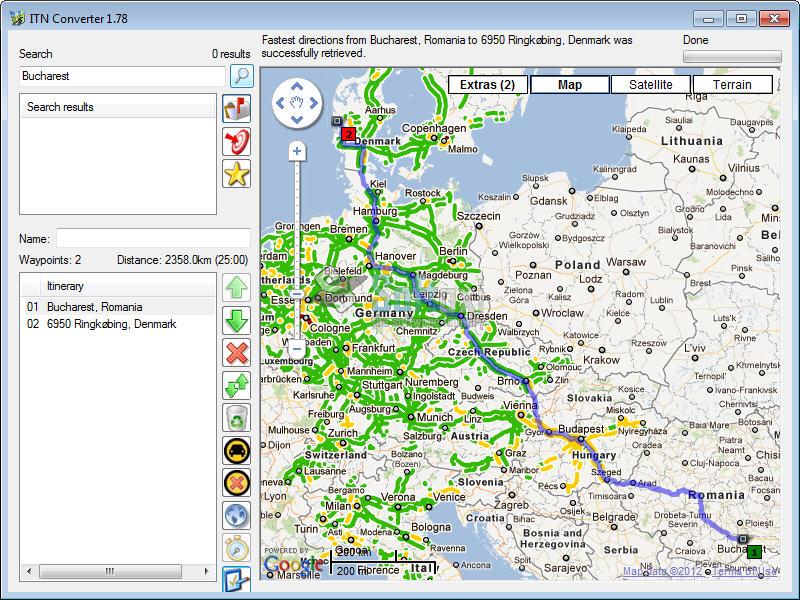
Task: Open the Extras (2) map menu
Action: (488, 85)
